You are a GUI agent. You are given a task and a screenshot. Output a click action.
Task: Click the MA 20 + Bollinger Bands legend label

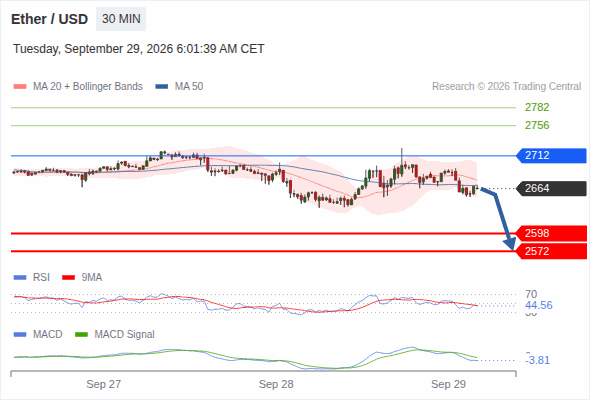88,87
